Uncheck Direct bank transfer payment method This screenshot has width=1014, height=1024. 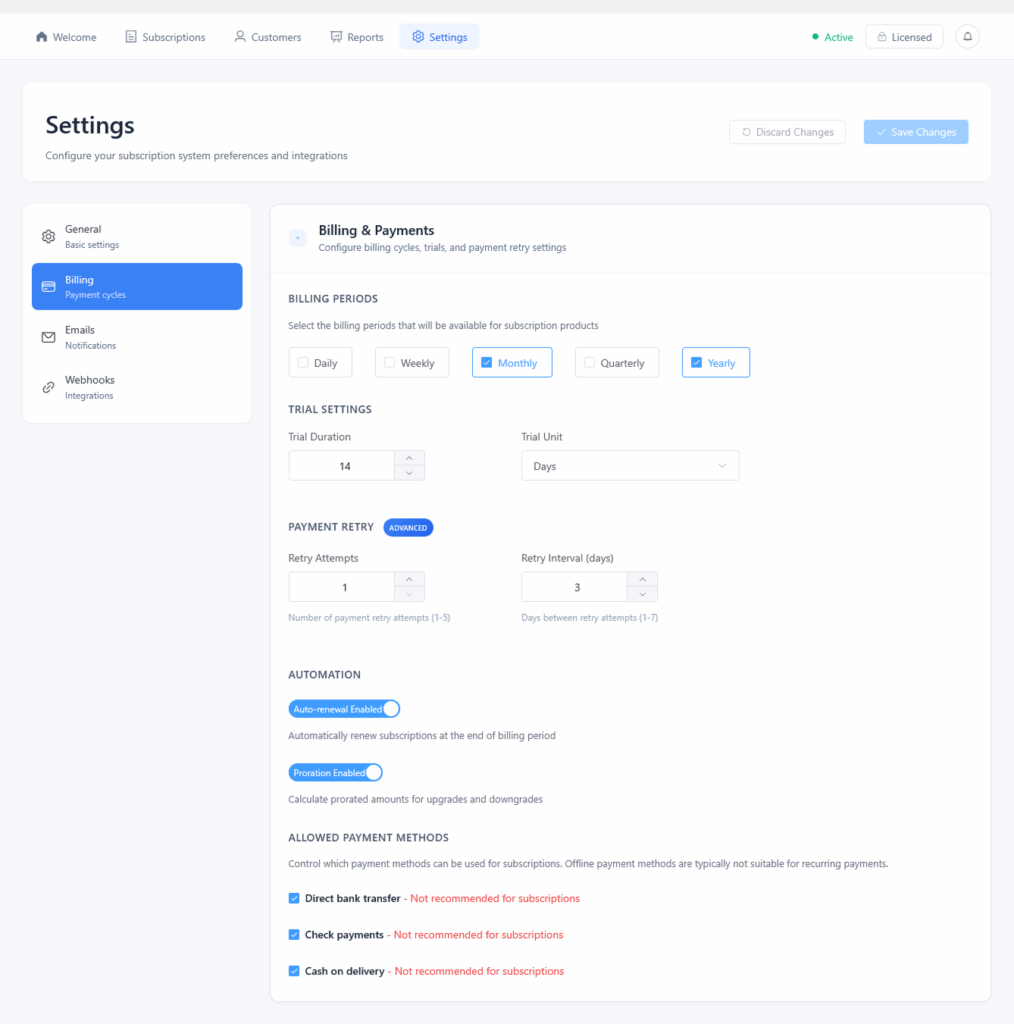[x=294, y=898]
